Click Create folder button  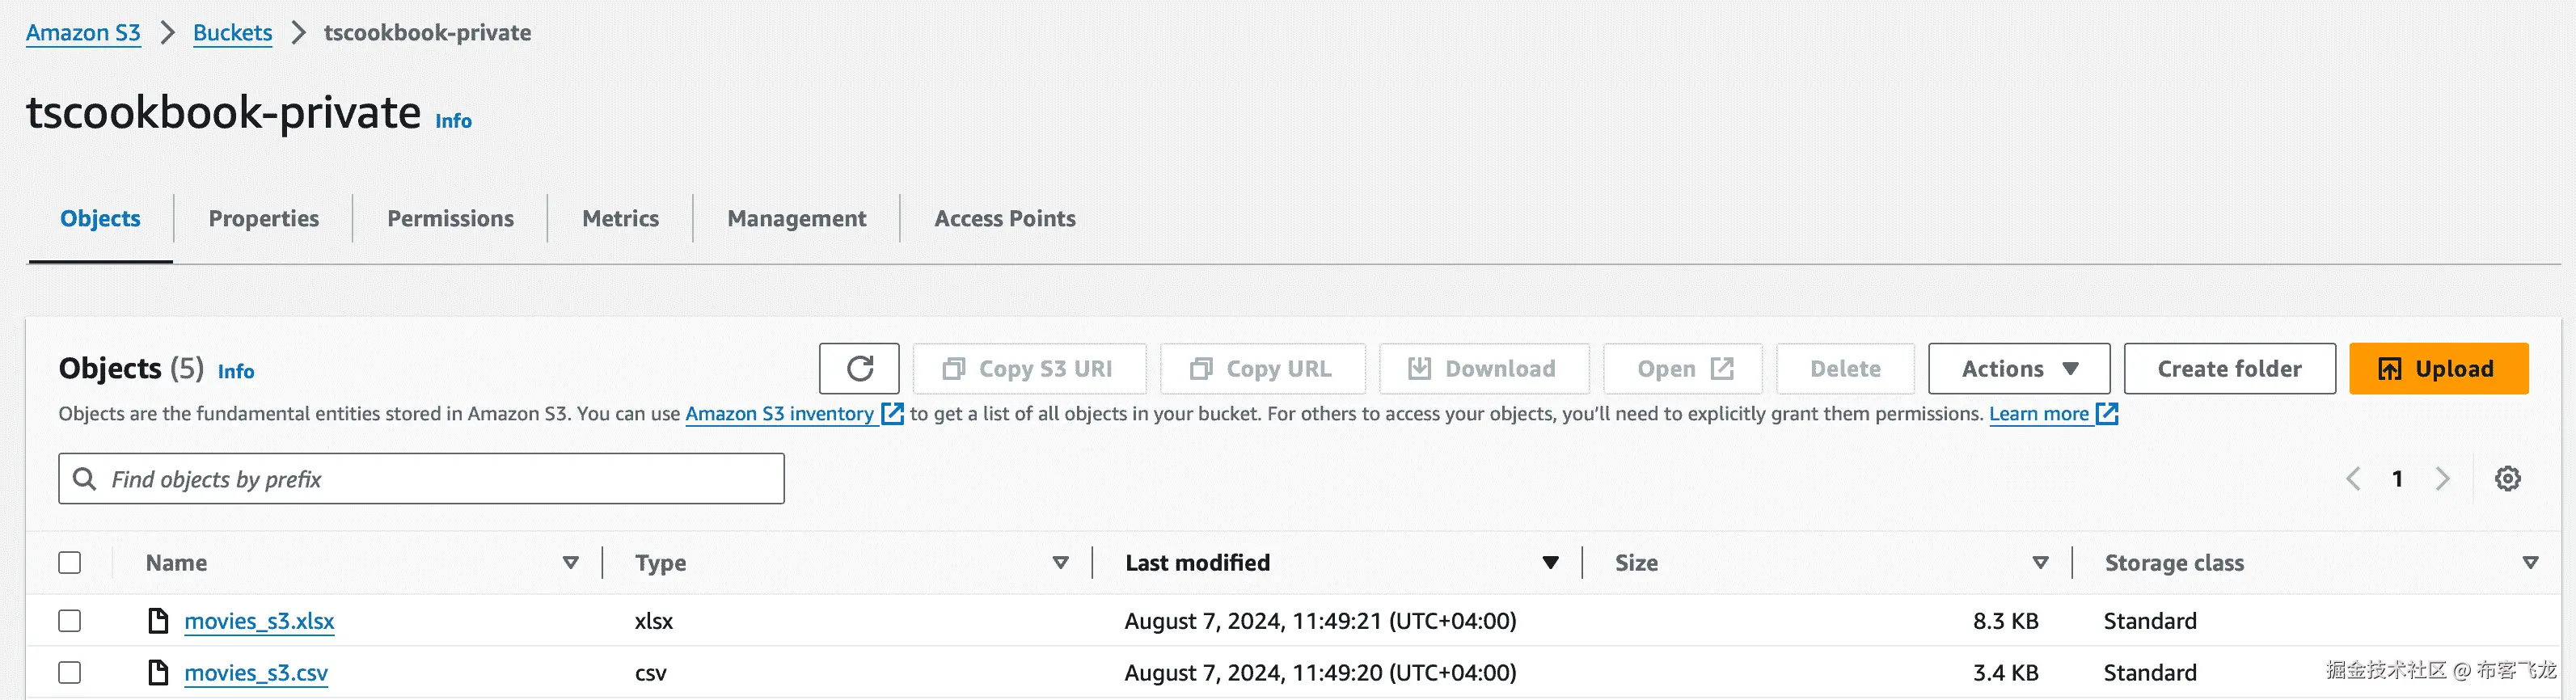pos(2229,369)
